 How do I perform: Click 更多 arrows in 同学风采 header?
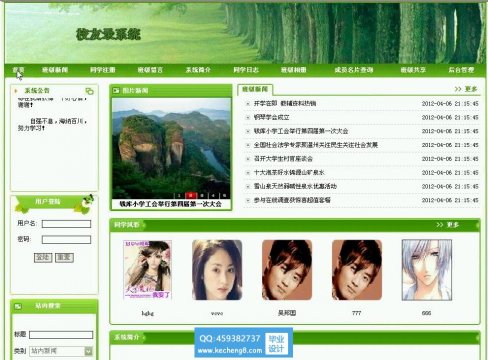tap(448, 225)
